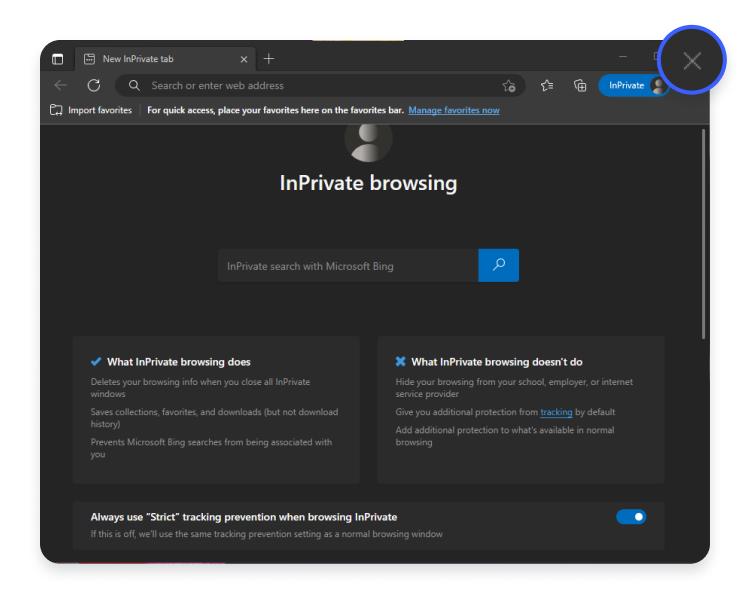The width and height of the screenshot is (750, 604).
Task: Open the Collections icon
Action: click(580, 85)
